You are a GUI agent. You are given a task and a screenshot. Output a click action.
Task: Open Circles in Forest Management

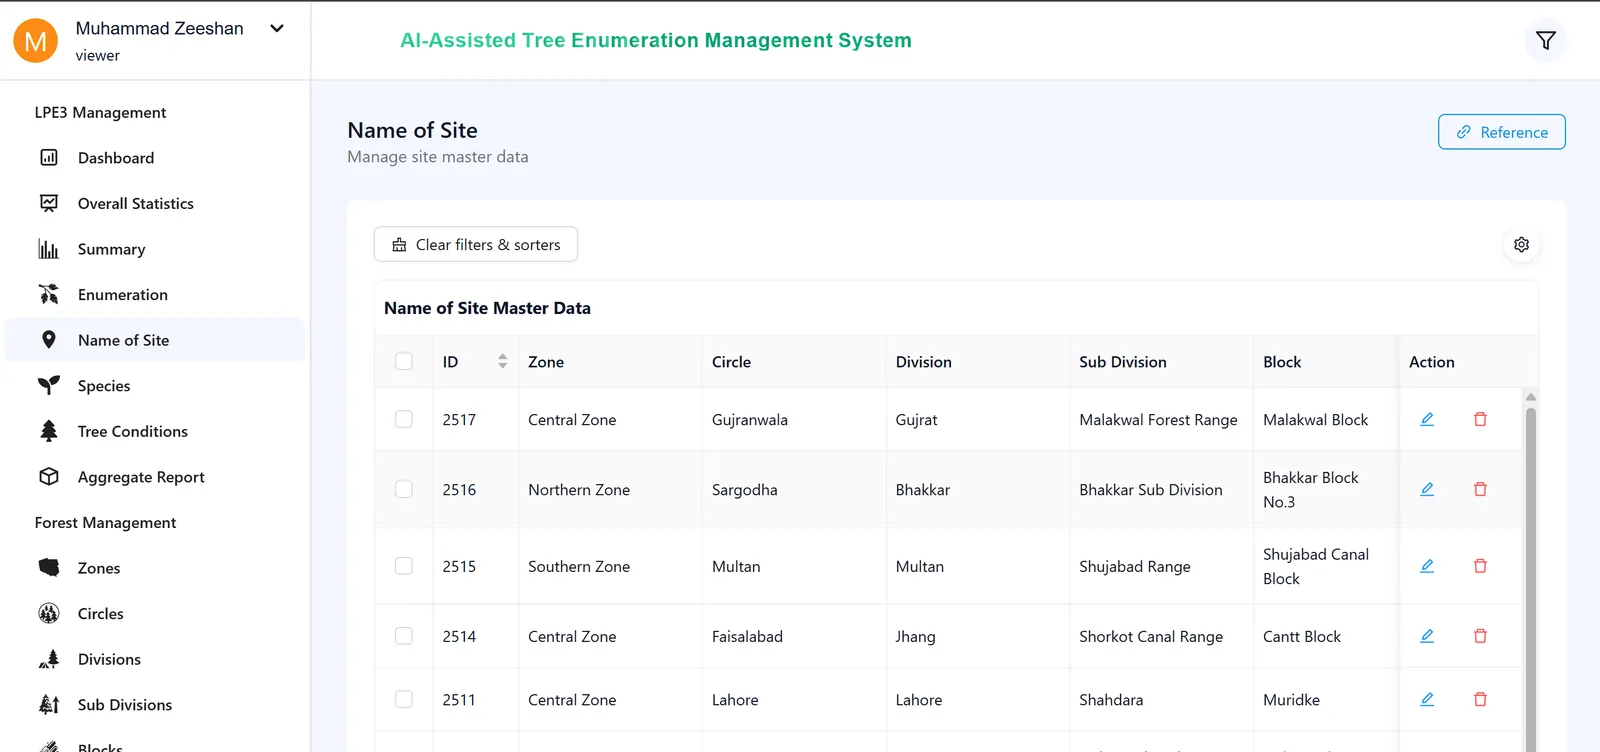(x=155, y=614)
